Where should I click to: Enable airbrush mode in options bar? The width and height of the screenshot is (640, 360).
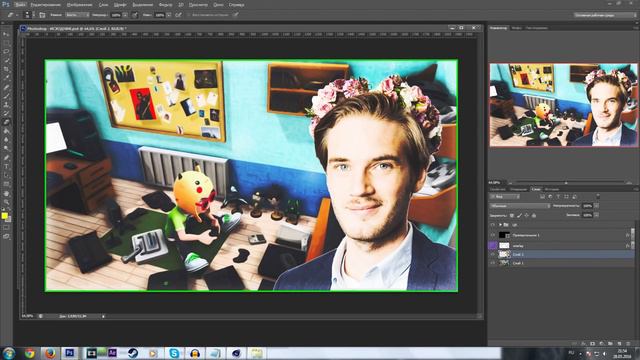click(178, 15)
